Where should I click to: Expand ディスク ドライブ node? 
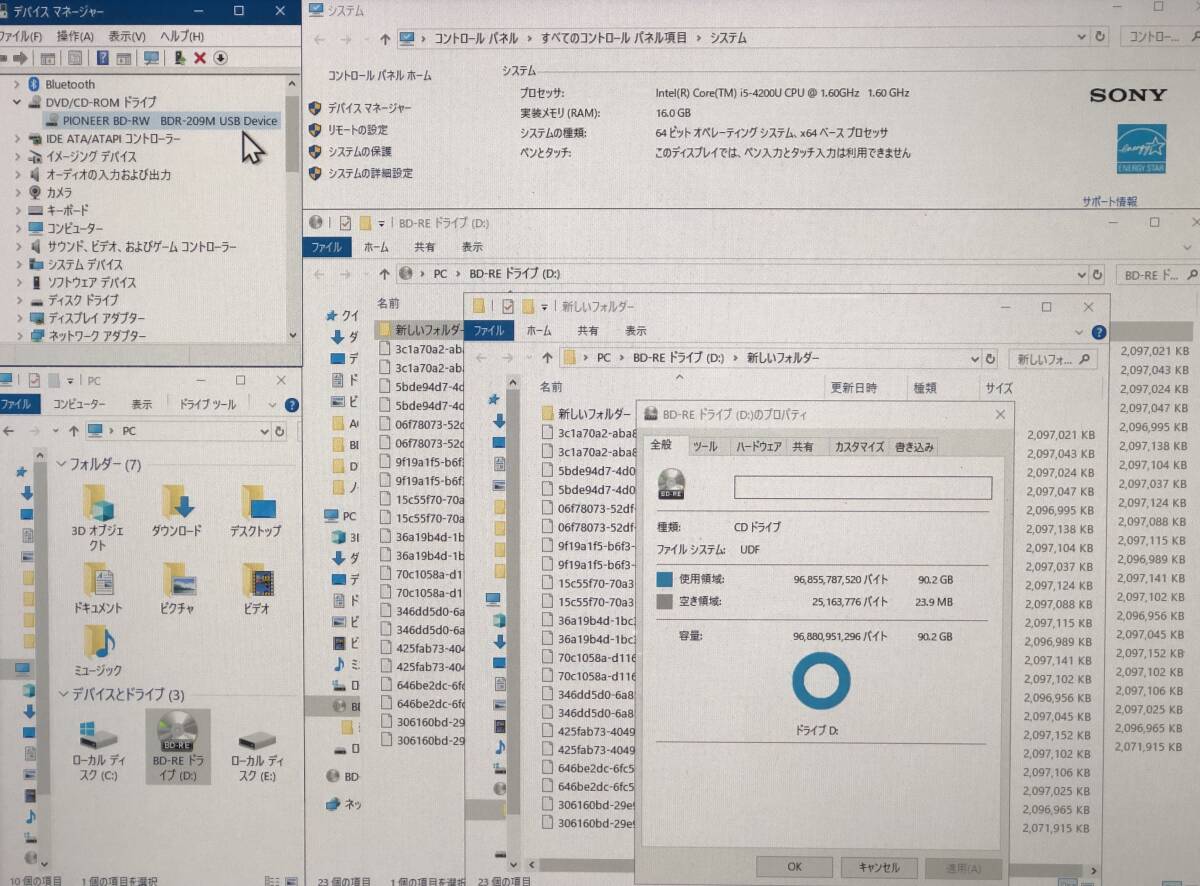(17, 300)
